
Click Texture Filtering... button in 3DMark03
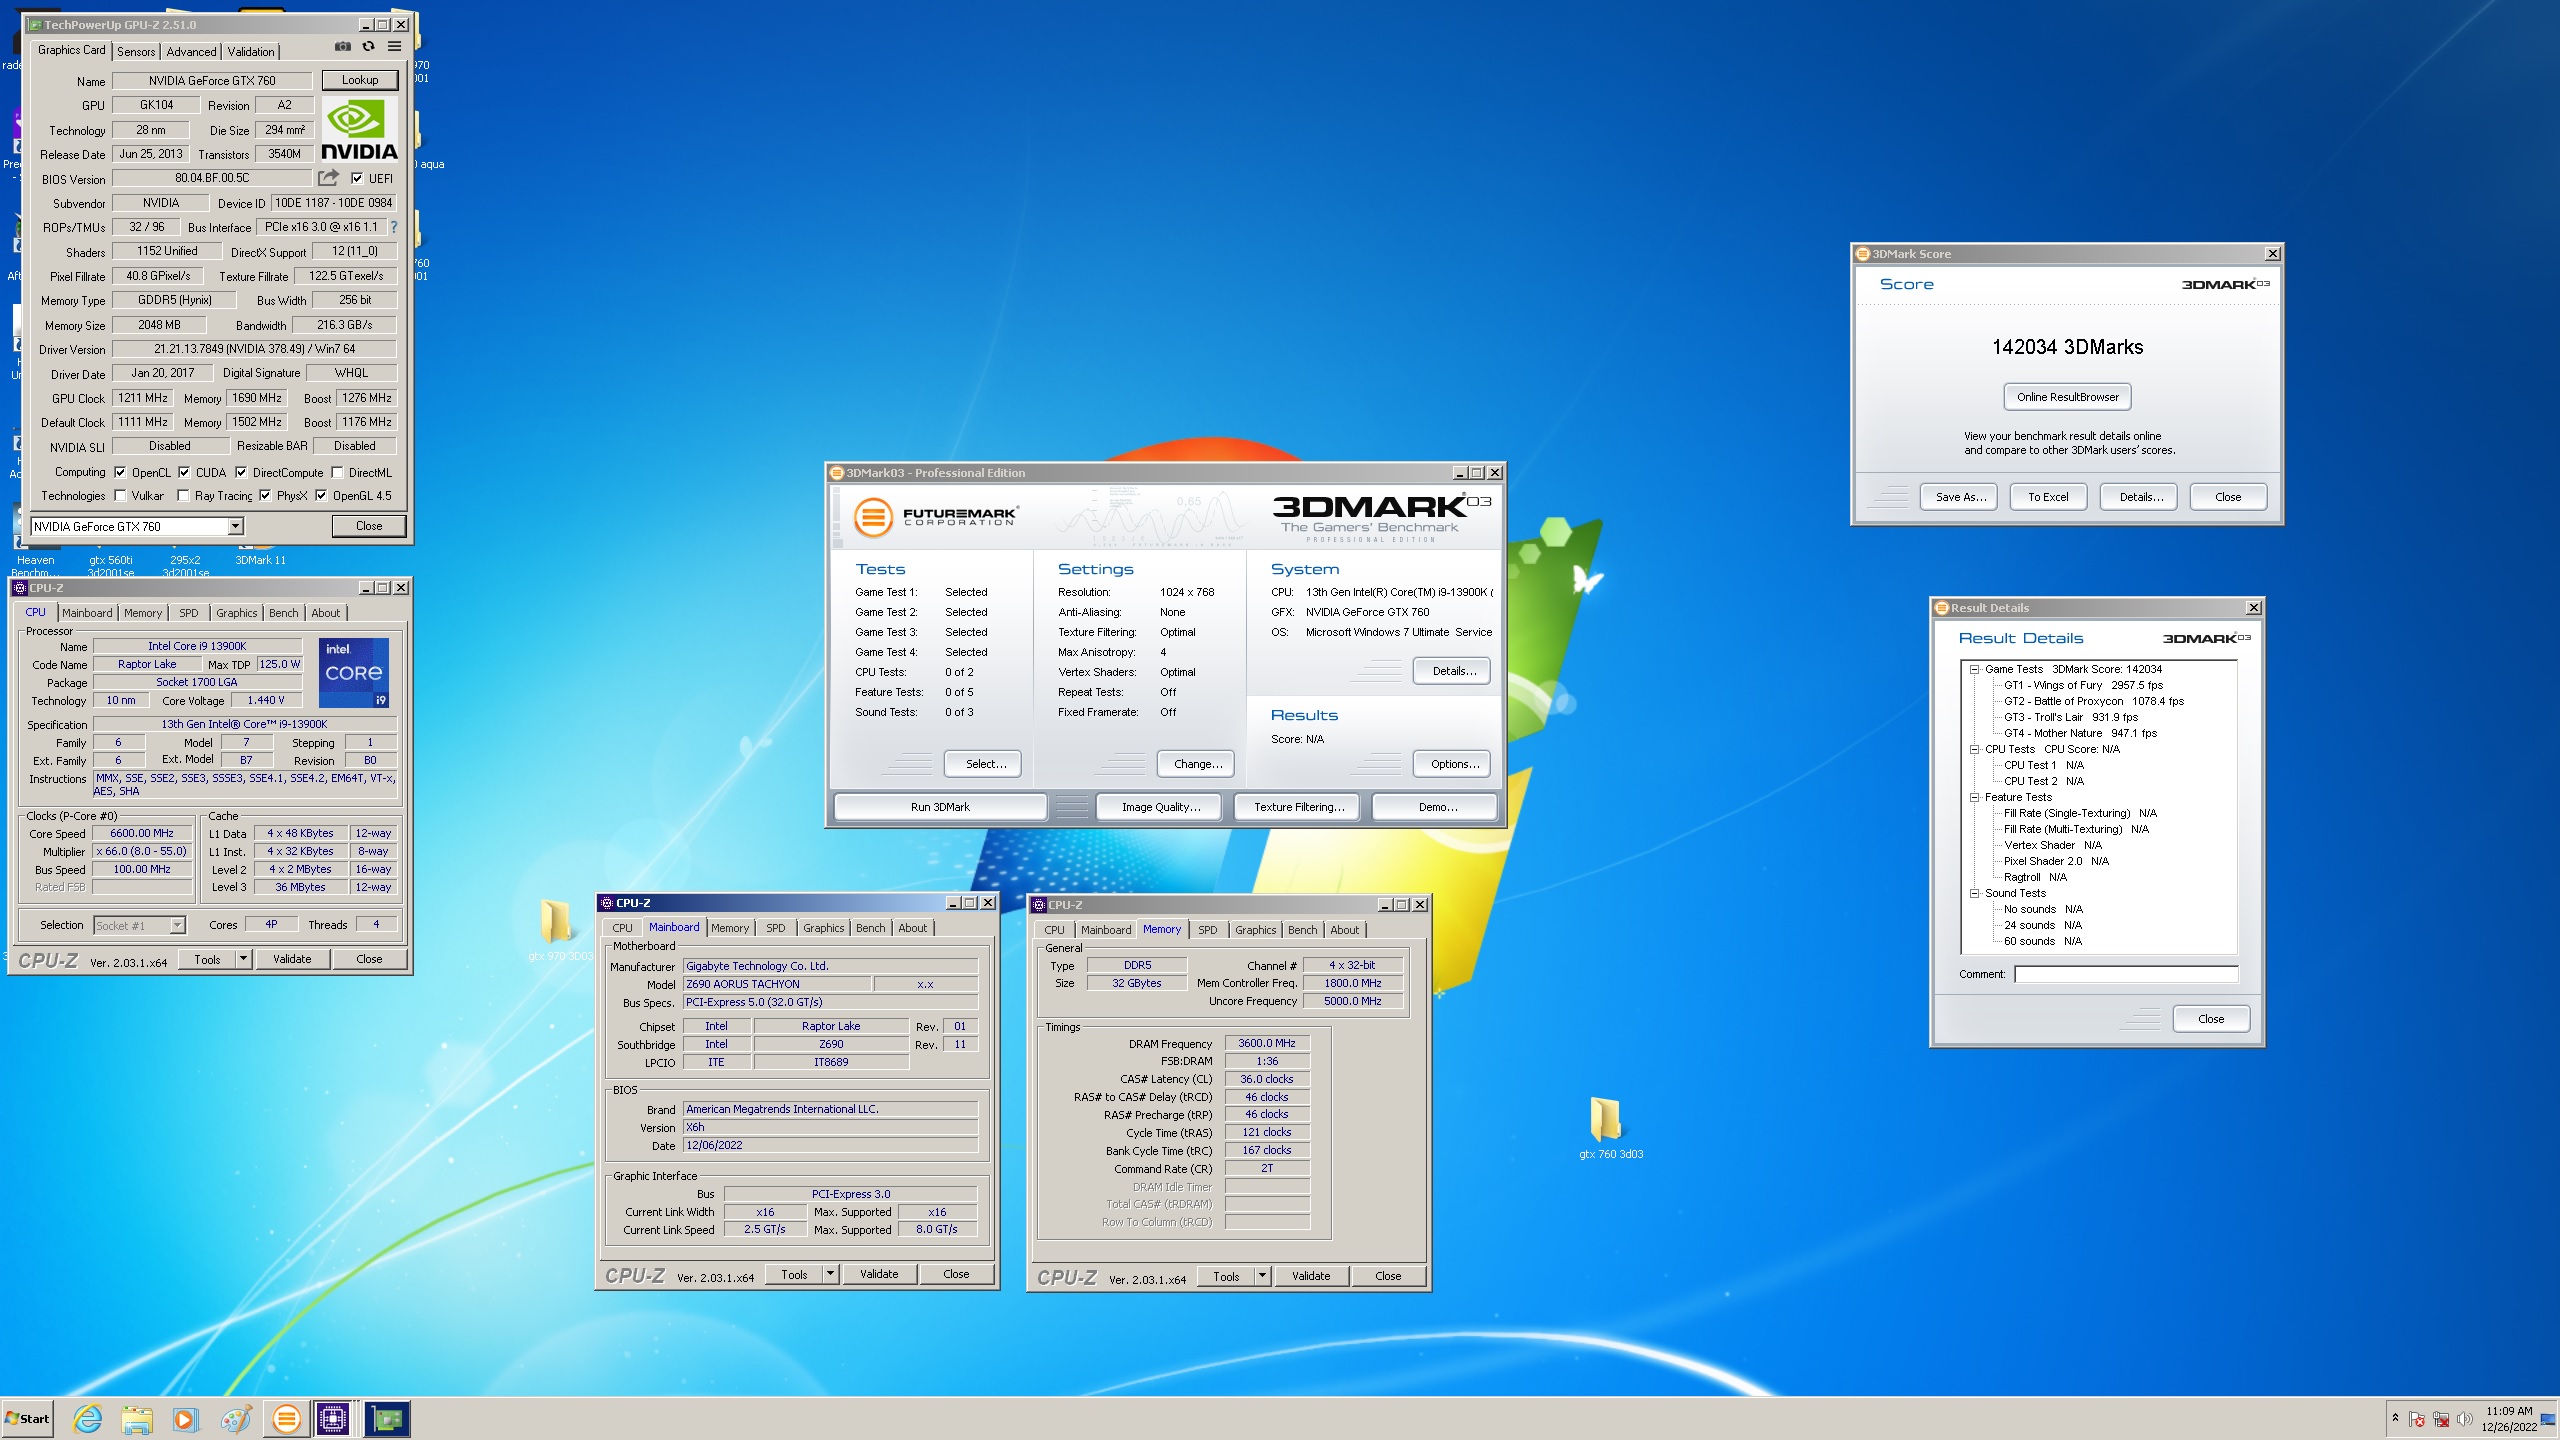(1299, 807)
